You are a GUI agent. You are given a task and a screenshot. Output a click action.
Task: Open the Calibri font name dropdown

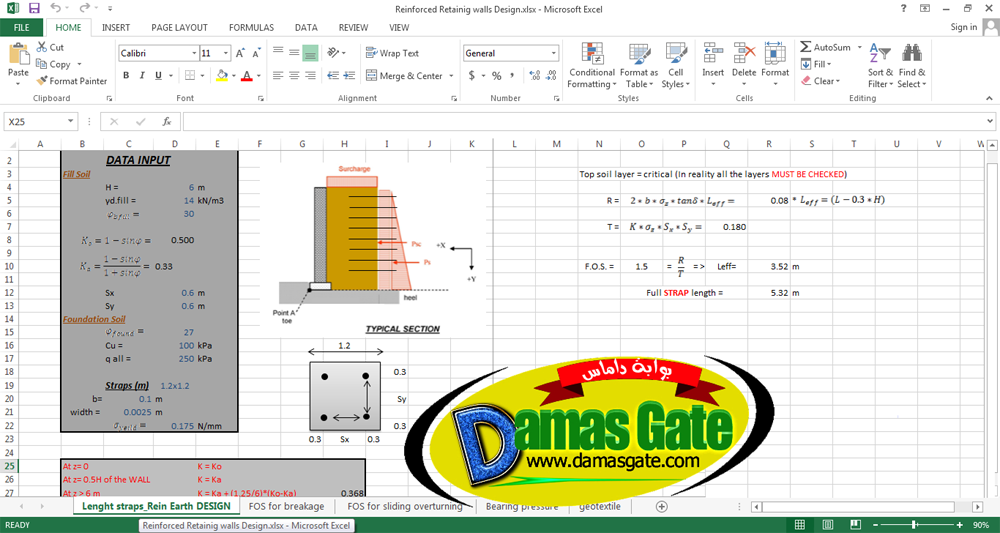tap(194, 54)
